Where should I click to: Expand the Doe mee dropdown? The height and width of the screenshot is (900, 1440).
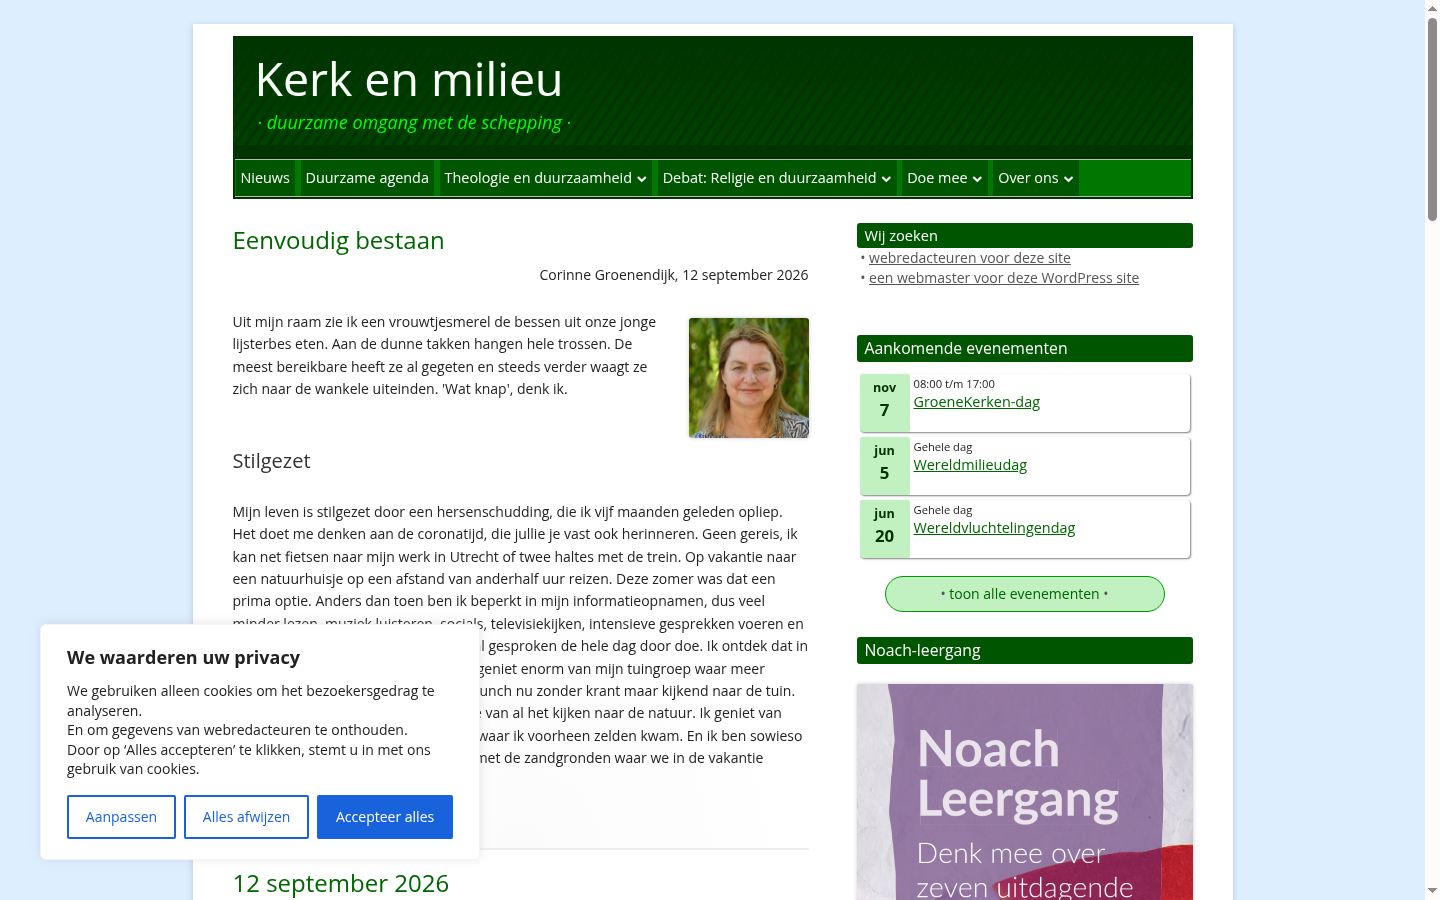pos(944,178)
